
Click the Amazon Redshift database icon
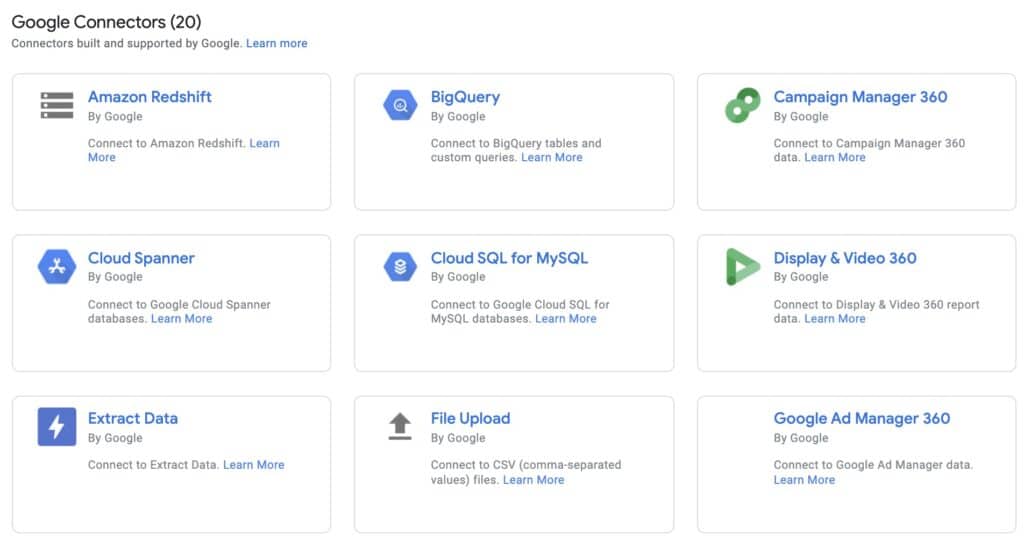coord(57,105)
